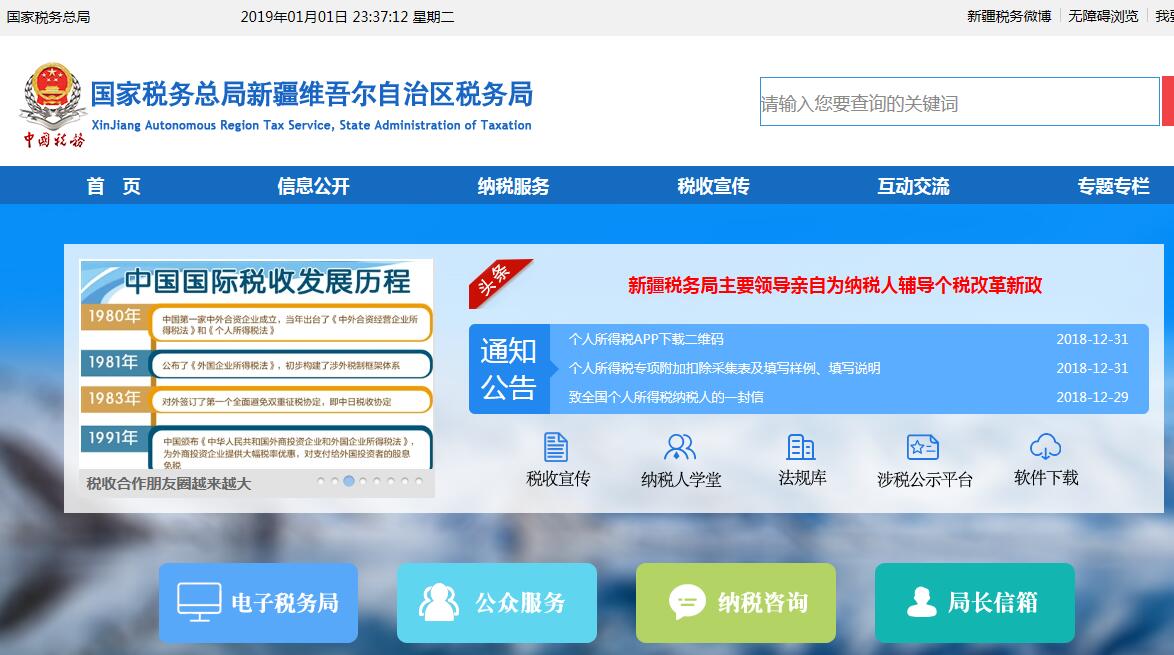Open the 中国国际税收发展历程 carousel image
Screen dimensions: 1174x655
256,364
